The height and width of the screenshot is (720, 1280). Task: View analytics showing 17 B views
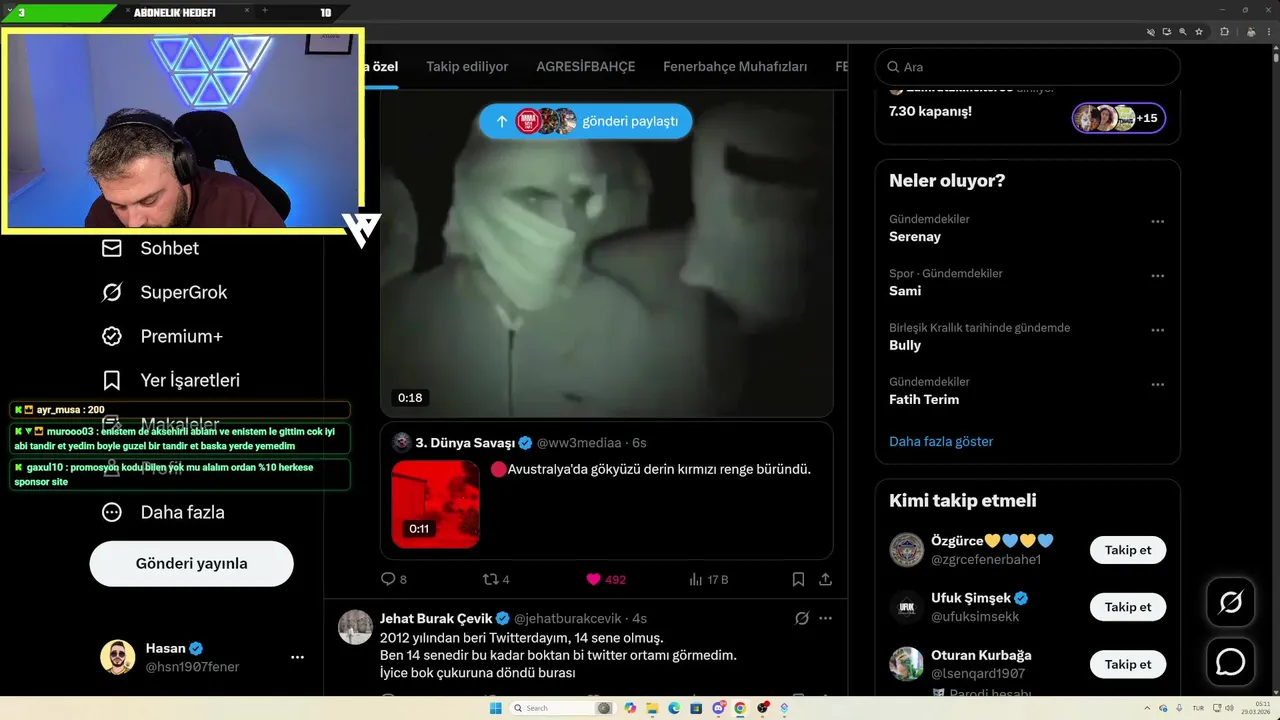point(709,579)
